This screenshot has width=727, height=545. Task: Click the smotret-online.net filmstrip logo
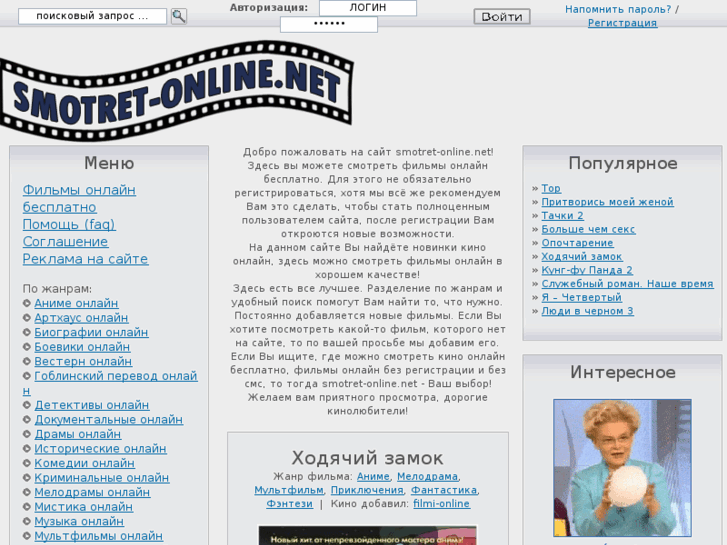tap(177, 90)
